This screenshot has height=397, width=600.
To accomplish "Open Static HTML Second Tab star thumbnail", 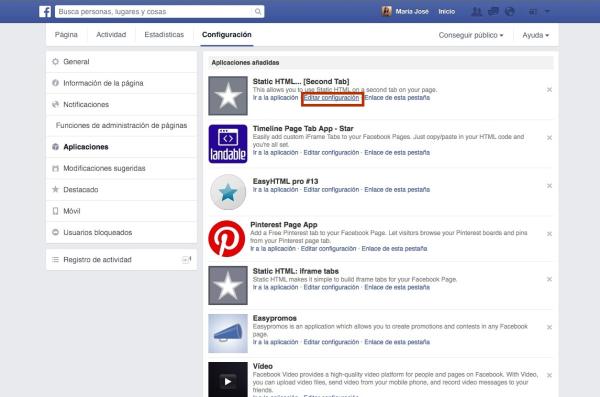I will coord(228,96).
